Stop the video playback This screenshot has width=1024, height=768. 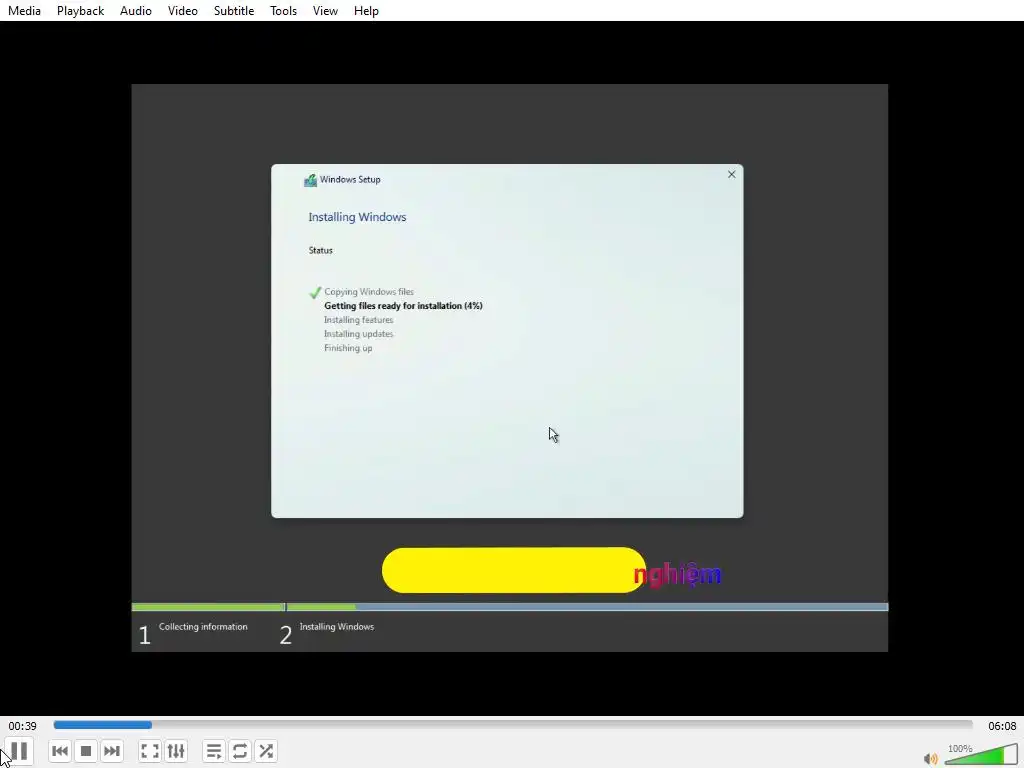point(86,751)
